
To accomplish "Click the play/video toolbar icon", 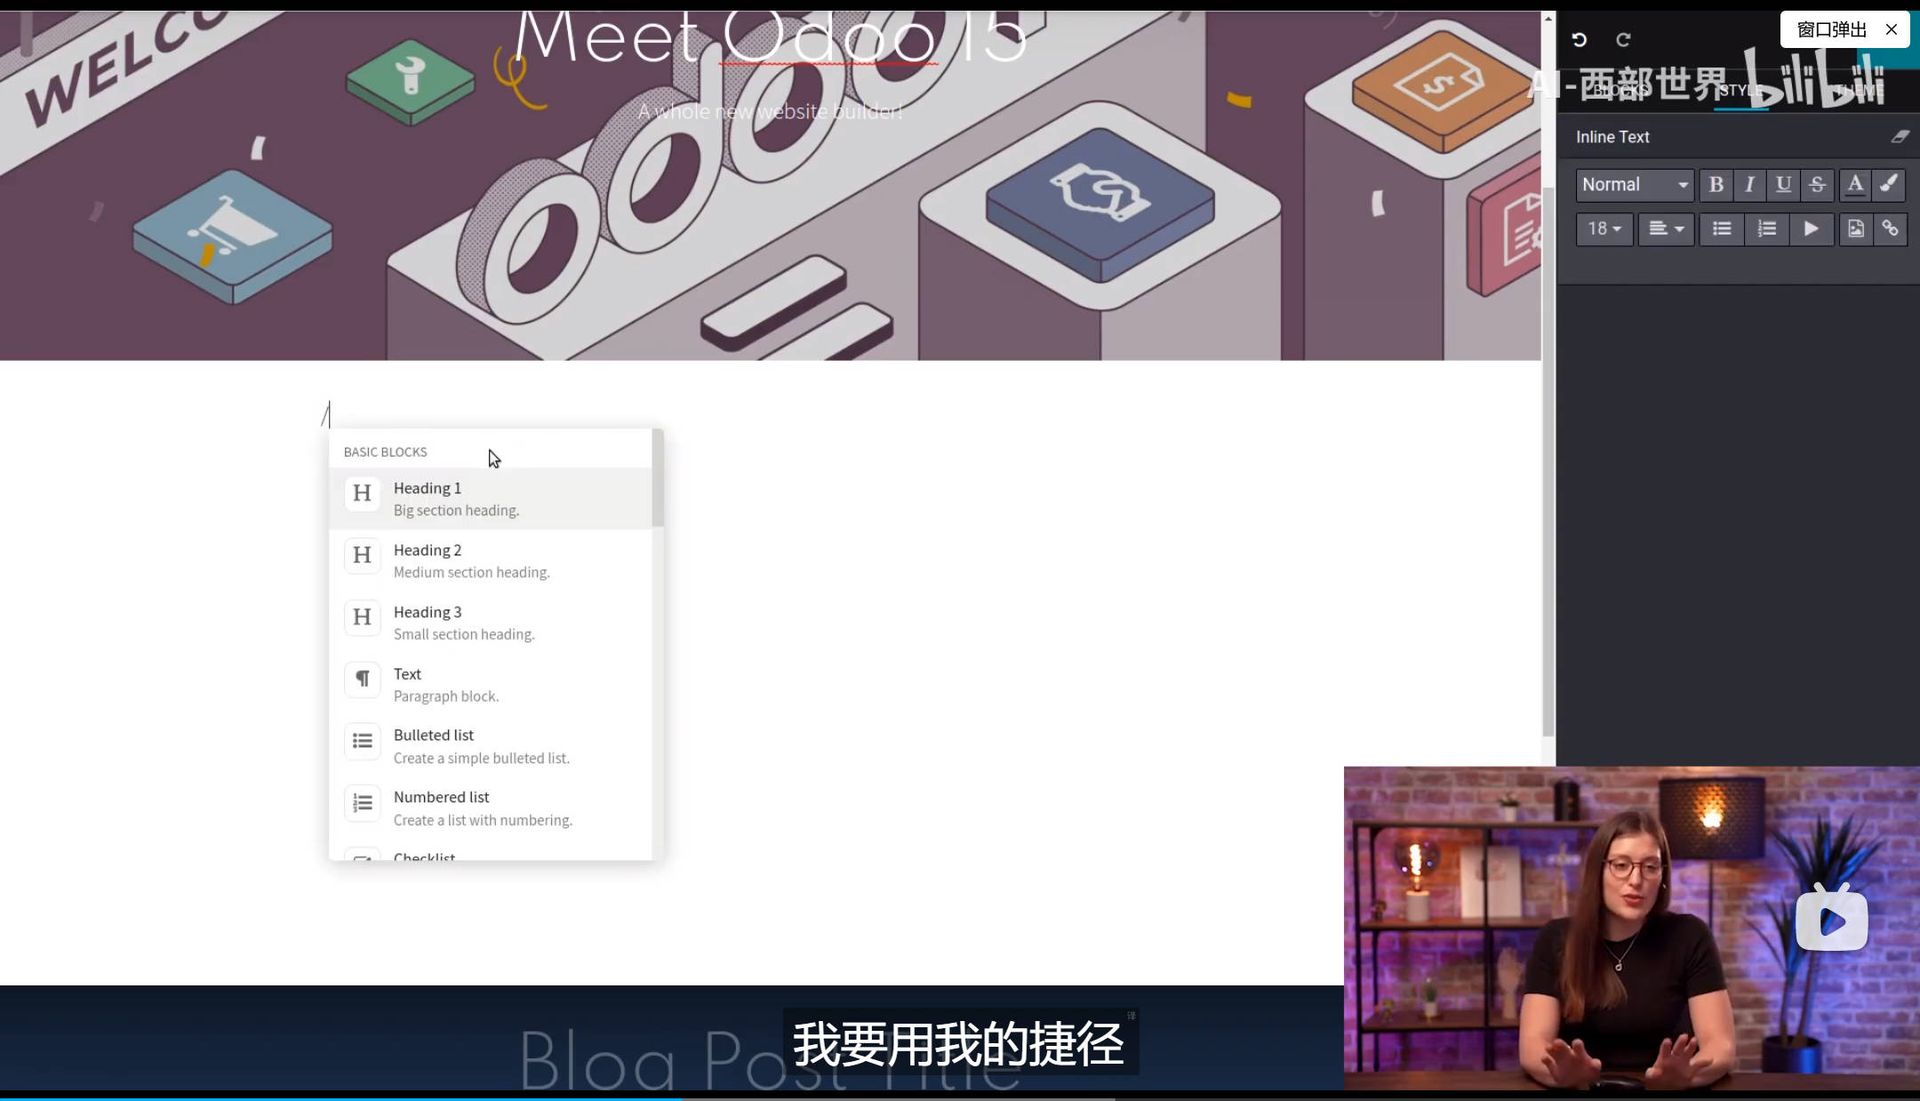I will (x=1811, y=229).
